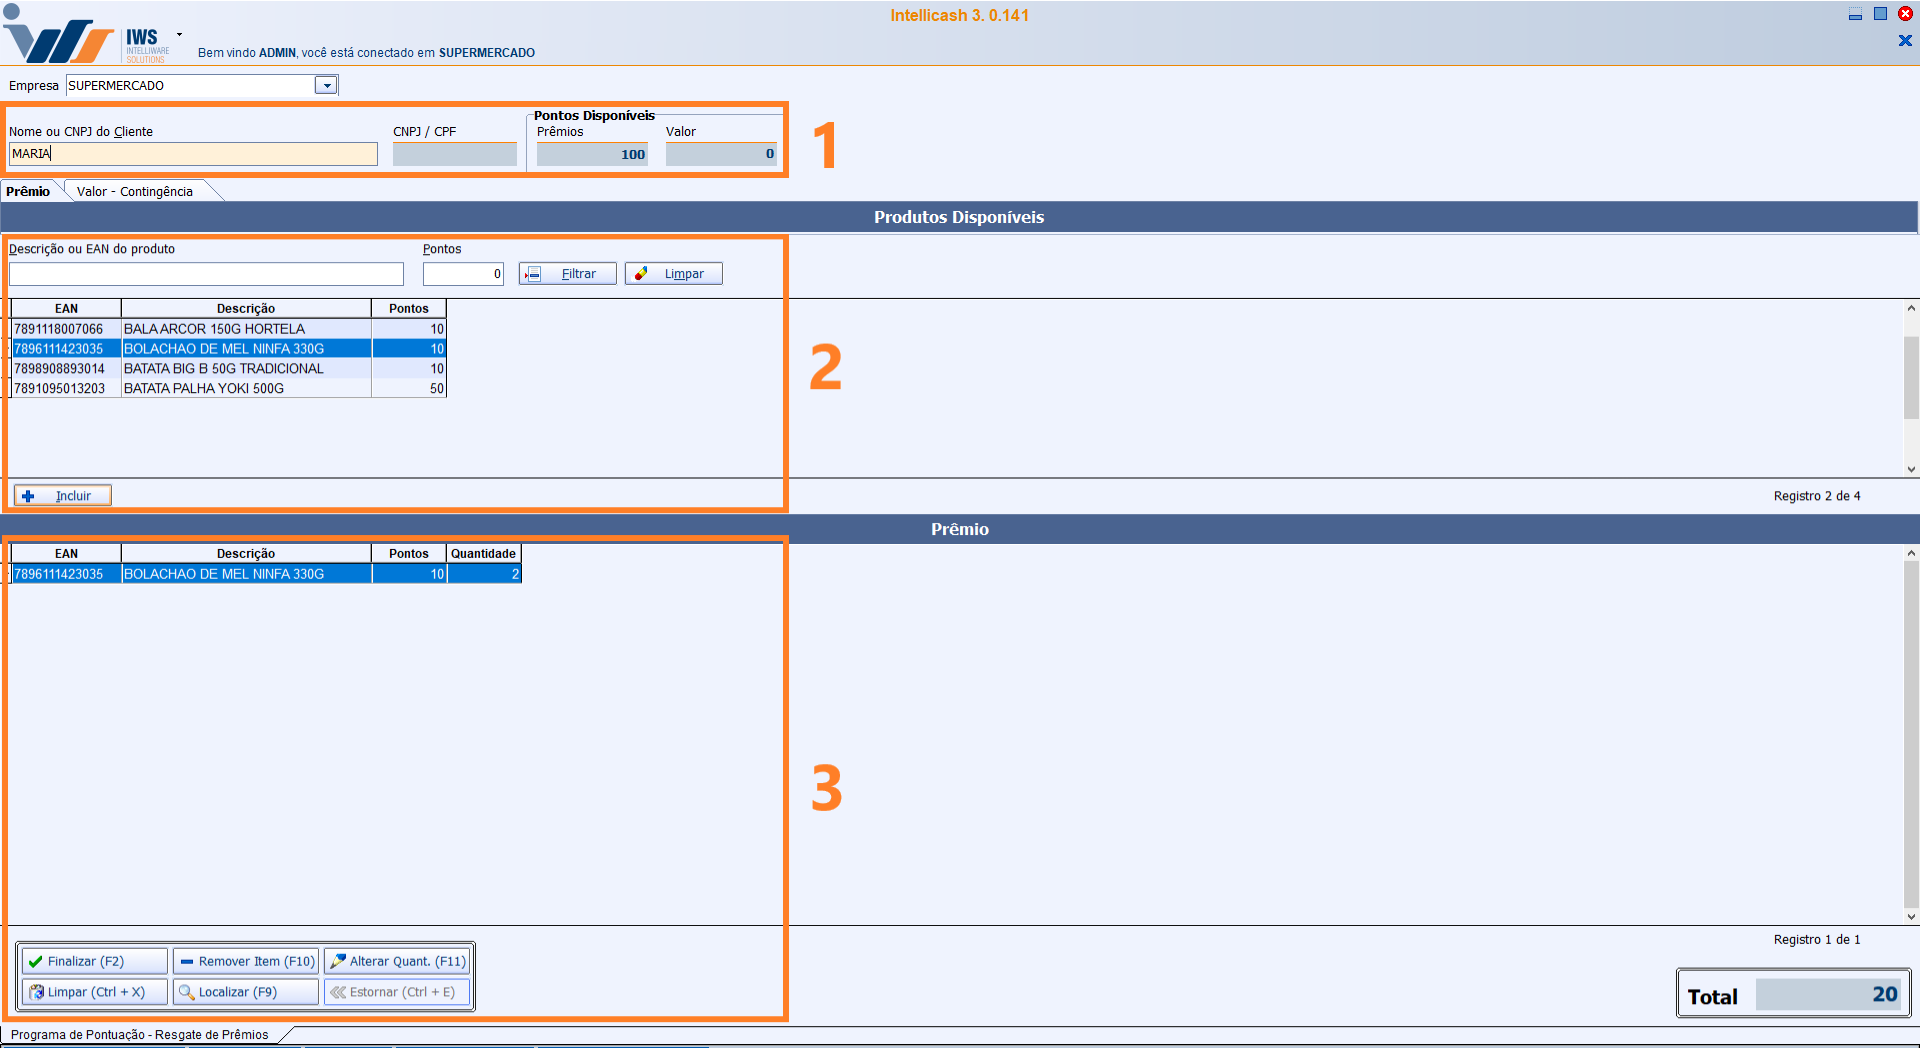Screen dimensions: 1920x1048
Task: Switch to Valor - Contingência tab
Action: (x=135, y=192)
